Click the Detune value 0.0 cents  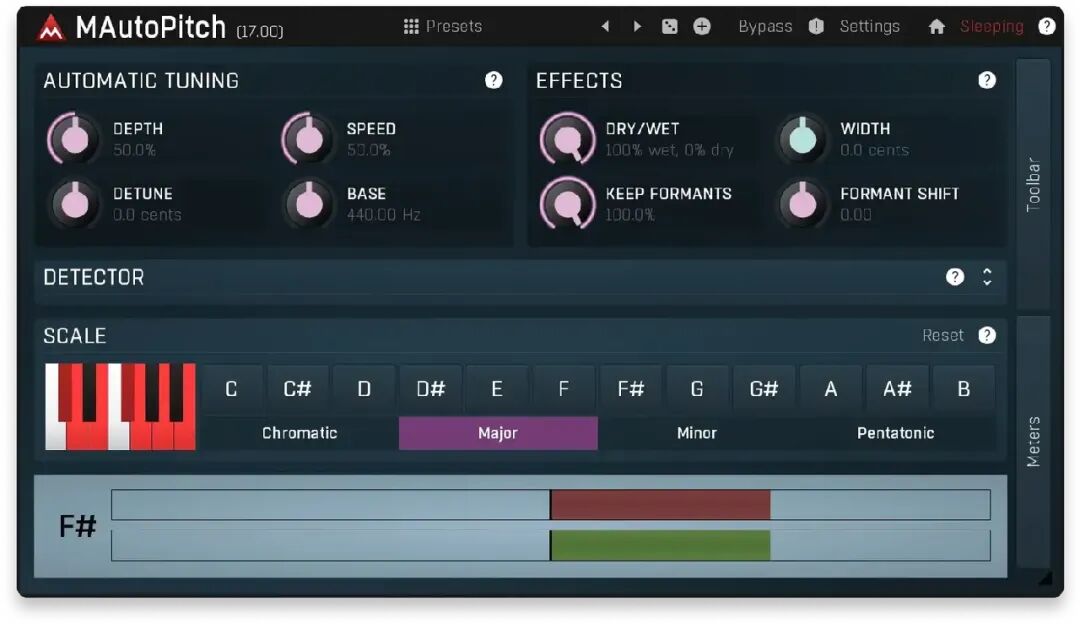[x=147, y=215]
